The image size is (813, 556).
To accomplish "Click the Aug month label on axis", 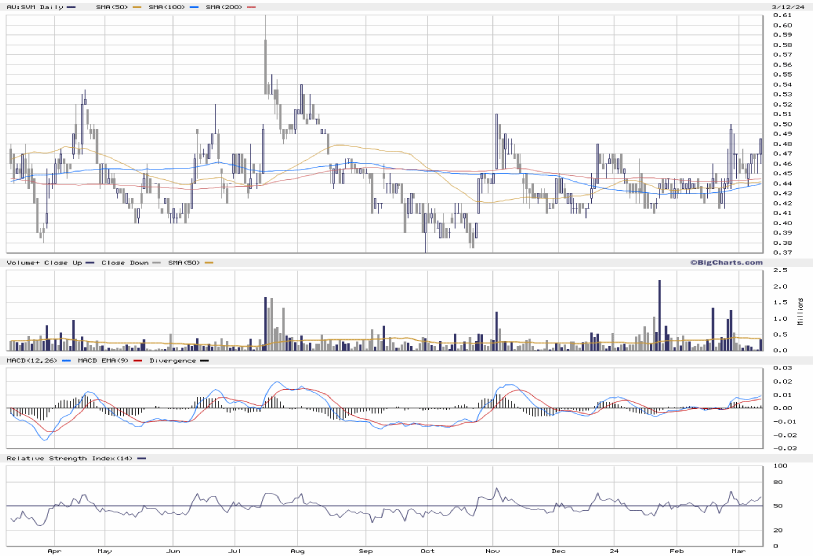I will (297, 550).
